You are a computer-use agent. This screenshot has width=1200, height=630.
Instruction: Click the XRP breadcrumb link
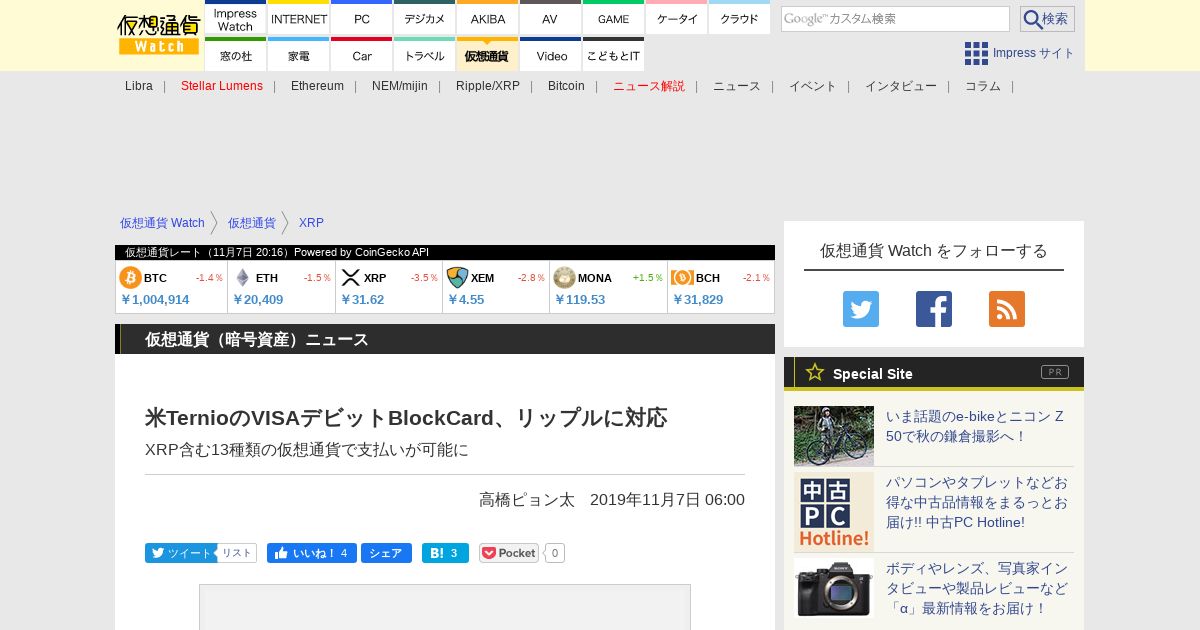click(x=311, y=223)
